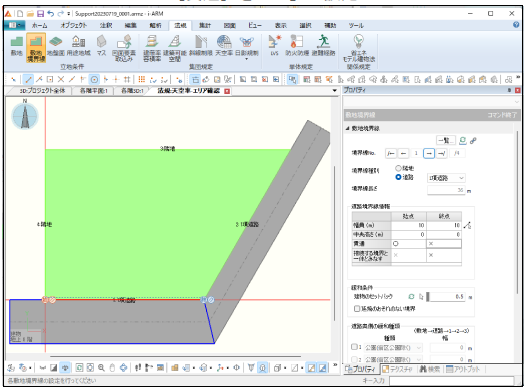Click the 建物のセットバック slider field

(x=446, y=297)
